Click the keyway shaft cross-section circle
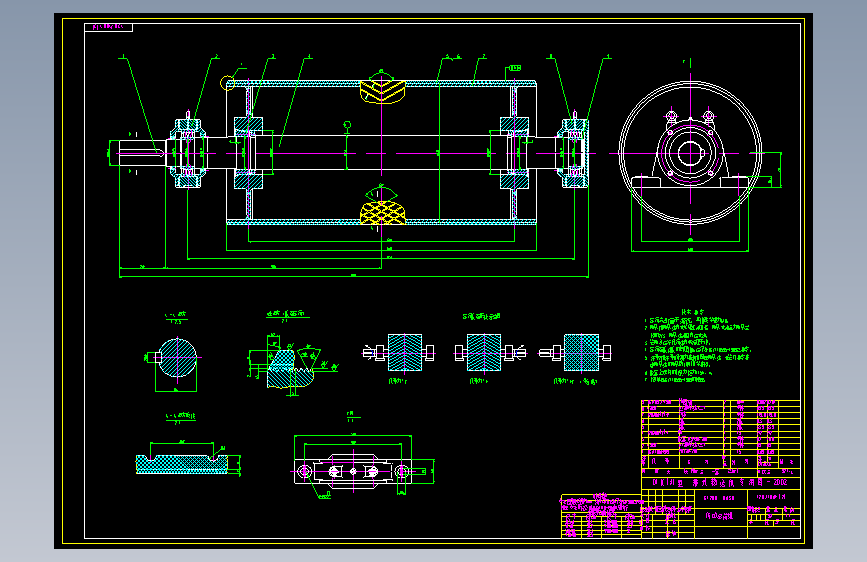 [x=177, y=358]
